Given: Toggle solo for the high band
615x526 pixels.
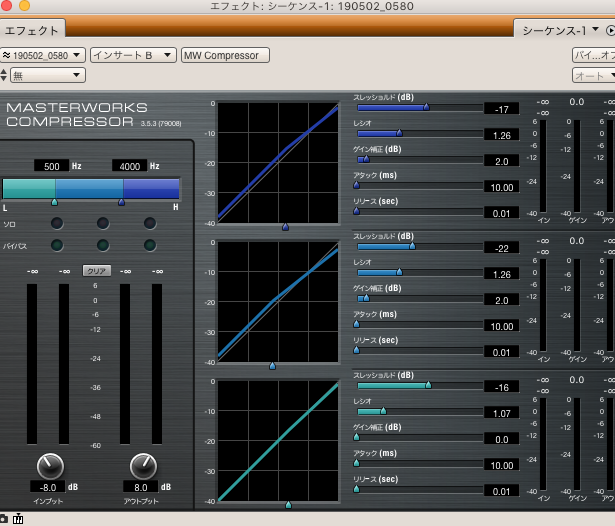Looking at the screenshot, I should tap(150, 223).
